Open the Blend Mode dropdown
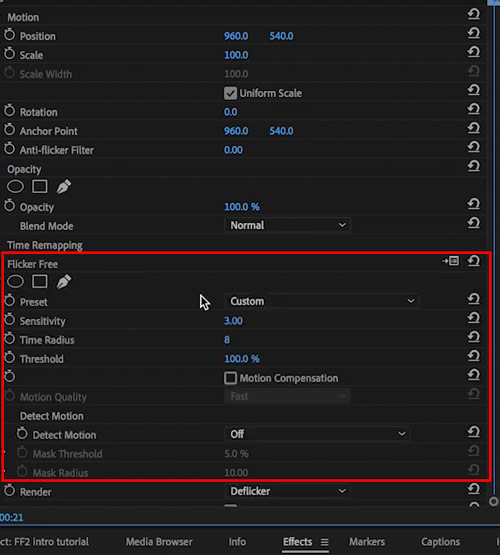The height and width of the screenshot is (555, 500). click(x=287, y=225)
